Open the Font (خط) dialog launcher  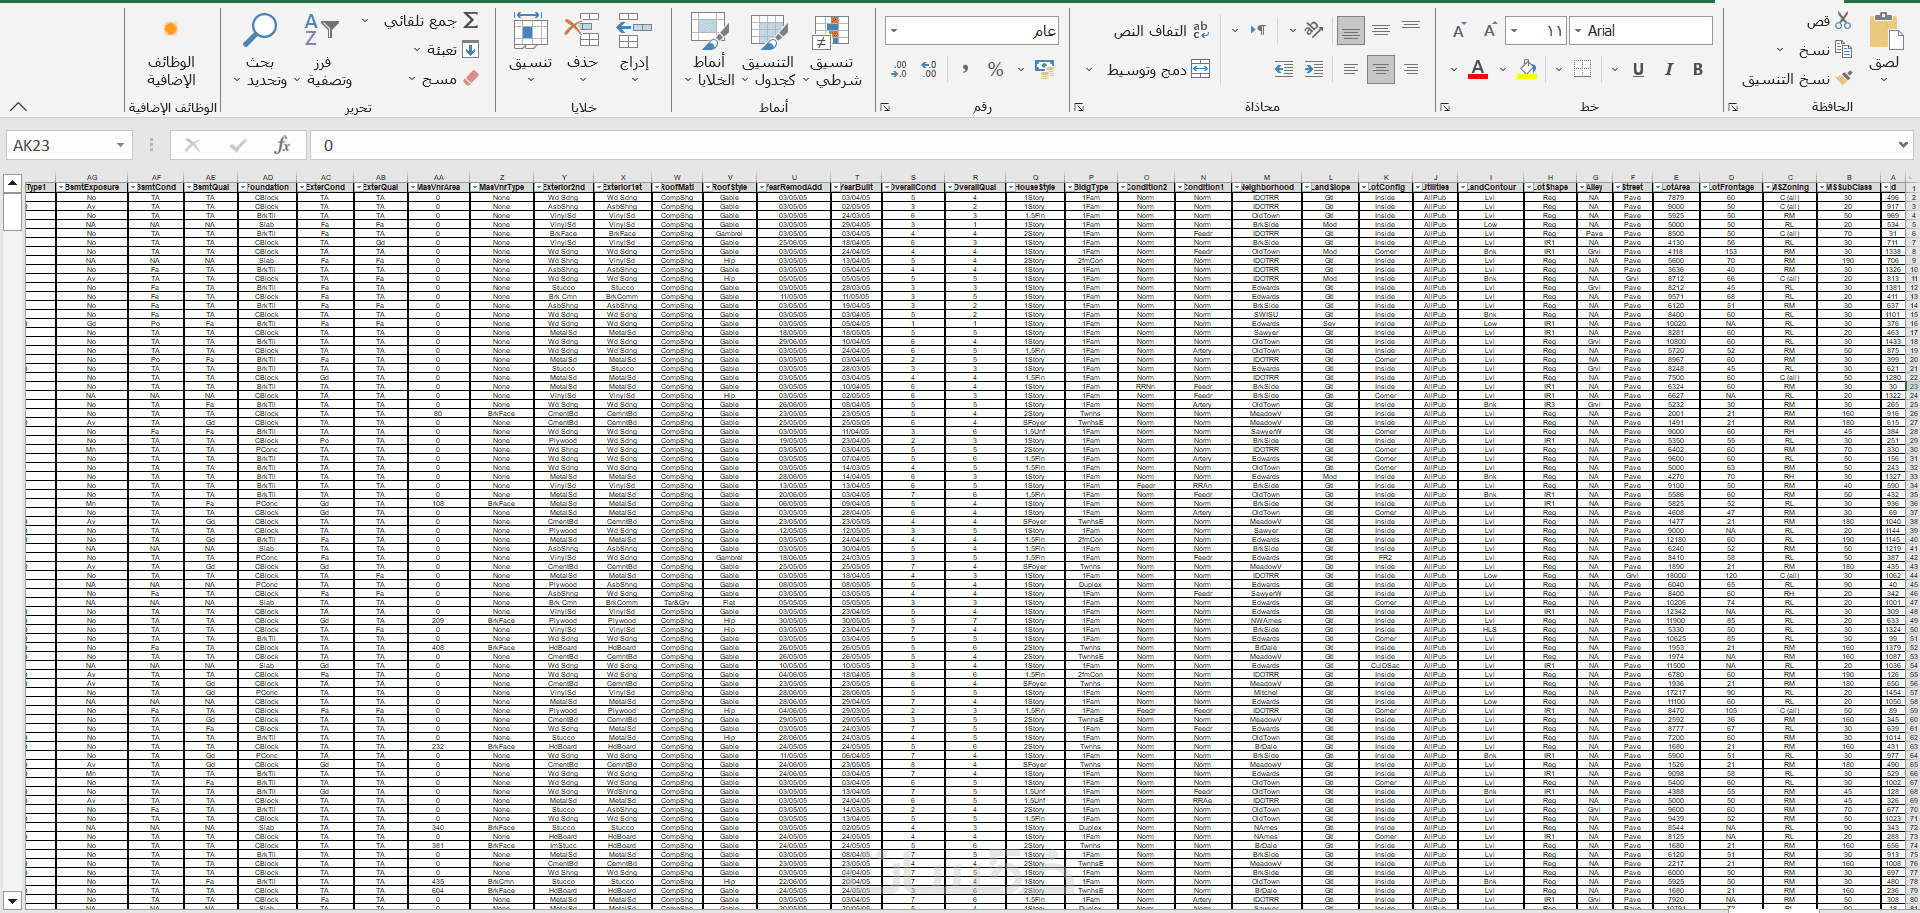1445,107
